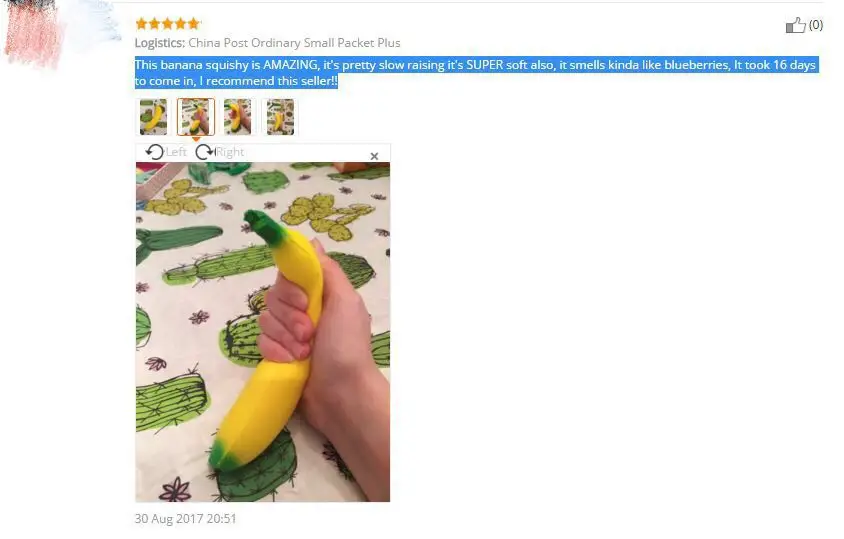844x539 pixels.
Task: Click the helpful vote count (0)
Action: tap(815, 25)
